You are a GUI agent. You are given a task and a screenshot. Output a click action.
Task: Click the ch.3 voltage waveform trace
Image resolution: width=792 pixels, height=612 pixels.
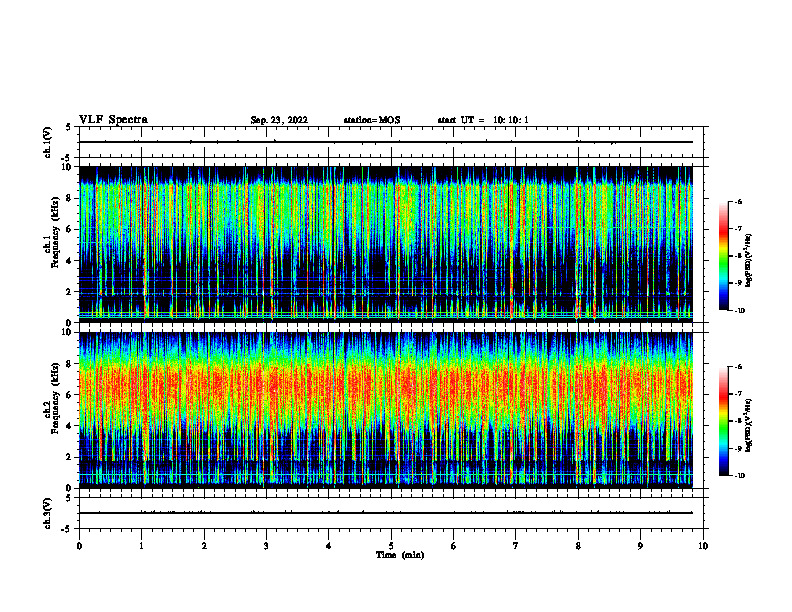click(386, 513)
